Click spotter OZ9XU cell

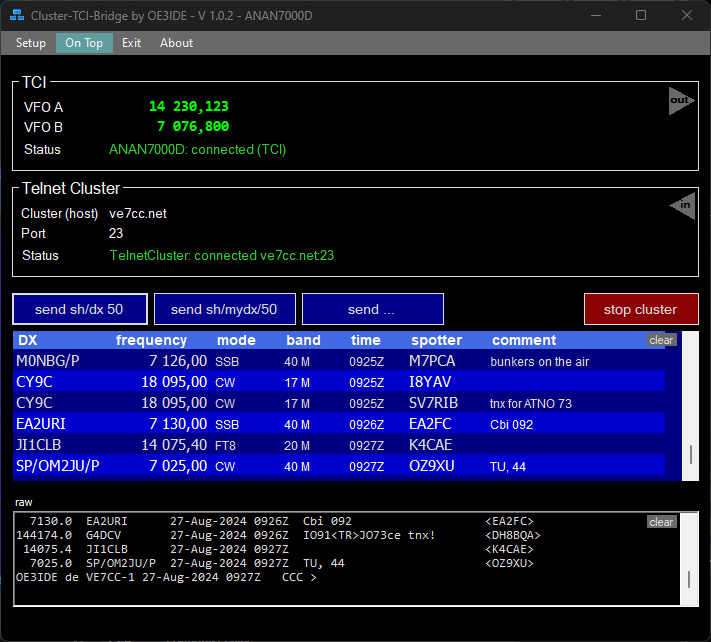coord(432,466)
